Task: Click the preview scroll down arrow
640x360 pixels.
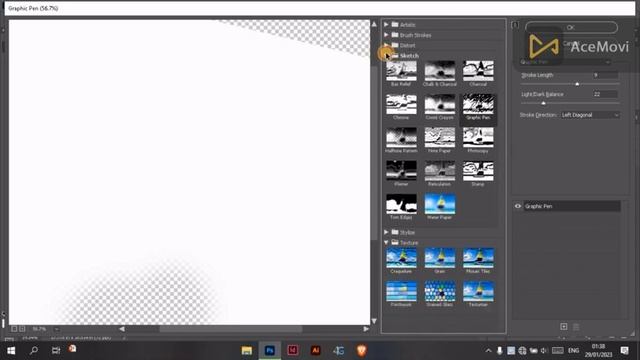Action: pos(374,321)
